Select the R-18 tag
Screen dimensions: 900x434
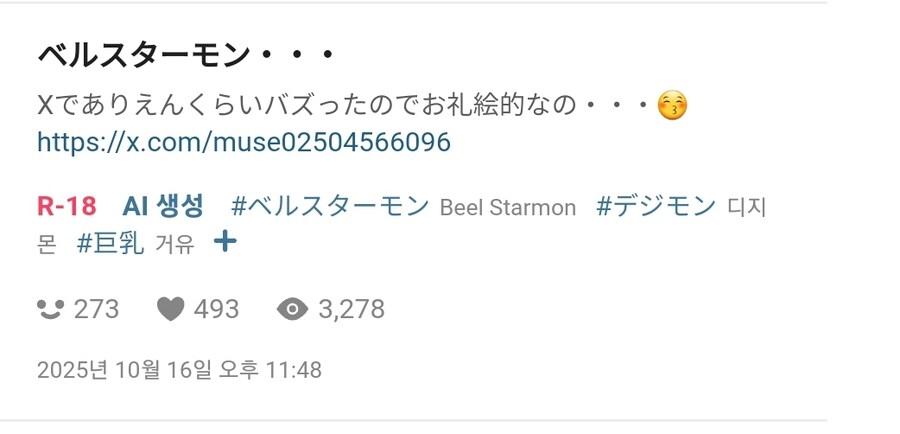(67, 206)
